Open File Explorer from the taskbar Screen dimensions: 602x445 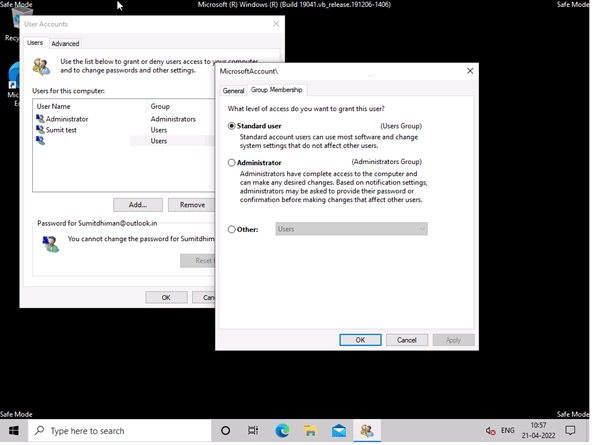[311, 431]
